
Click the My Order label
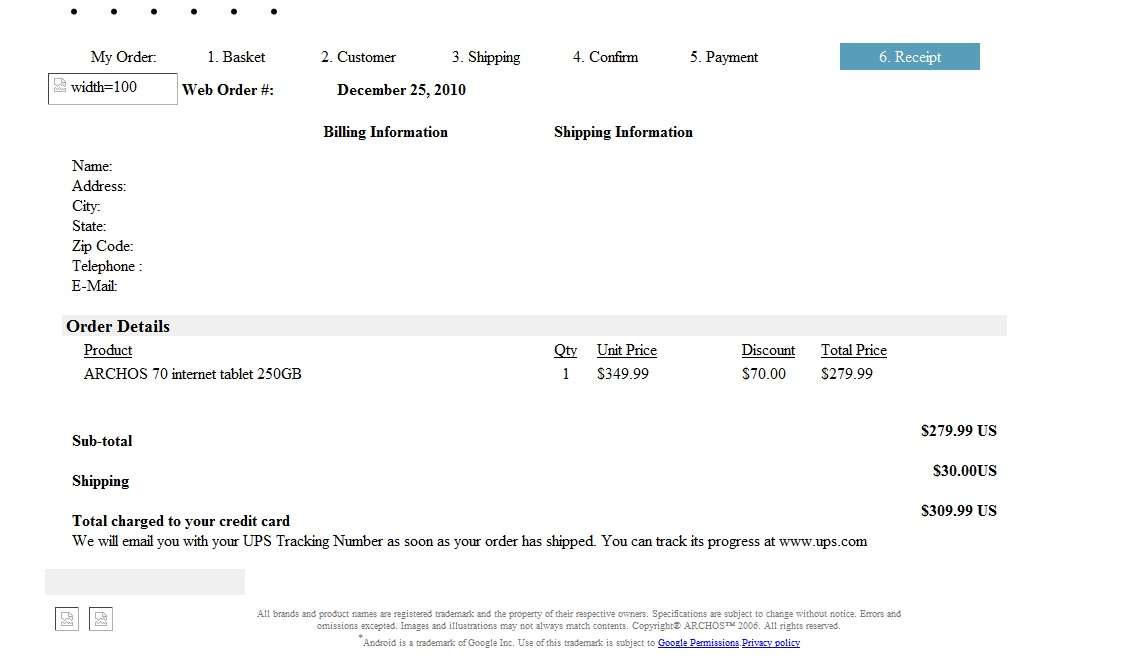(x=123, y=57)
